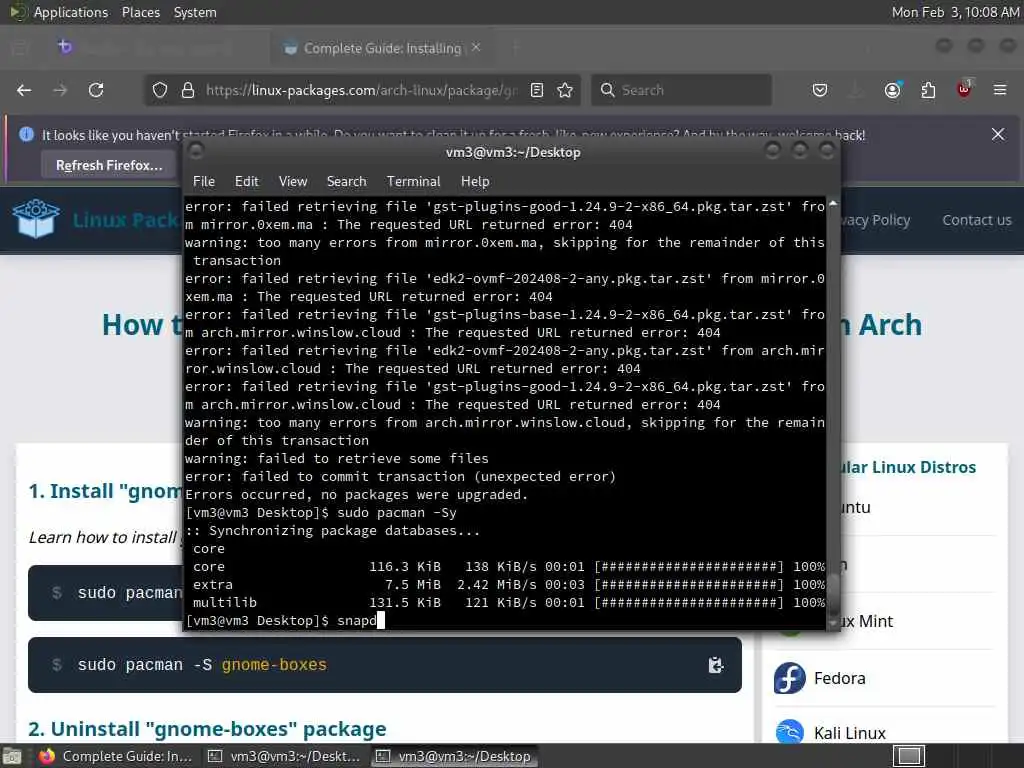Switch to first vm3 terminal taskbar entry
The image size is (1024, 768).
click(x=284, y=756)
